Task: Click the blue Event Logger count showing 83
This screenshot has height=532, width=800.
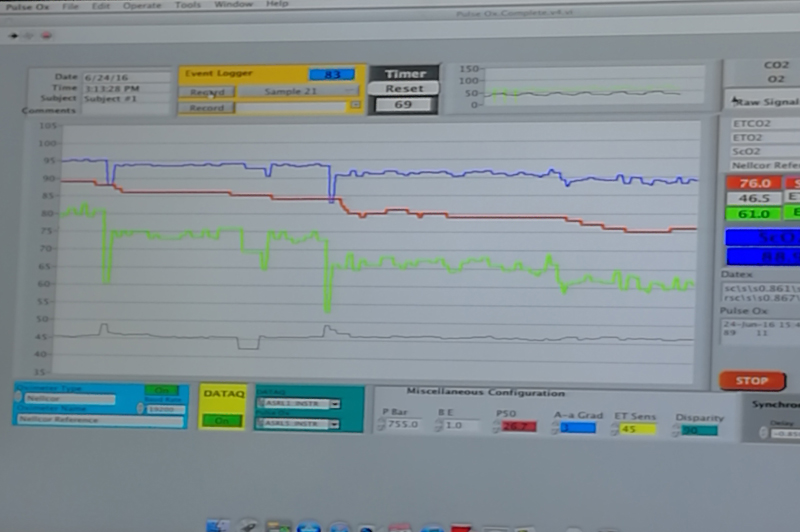Action: click(x=332, y=74)
